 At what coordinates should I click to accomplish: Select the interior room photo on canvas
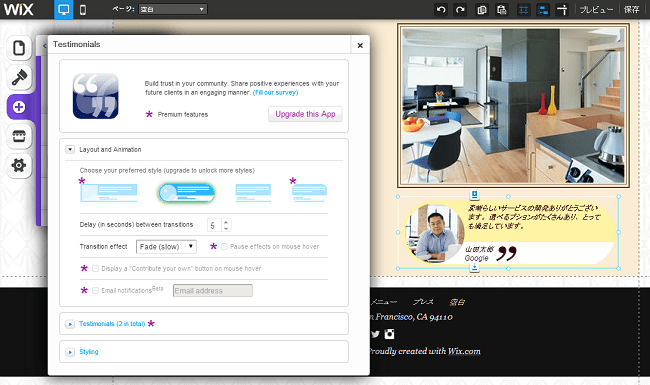513,105
